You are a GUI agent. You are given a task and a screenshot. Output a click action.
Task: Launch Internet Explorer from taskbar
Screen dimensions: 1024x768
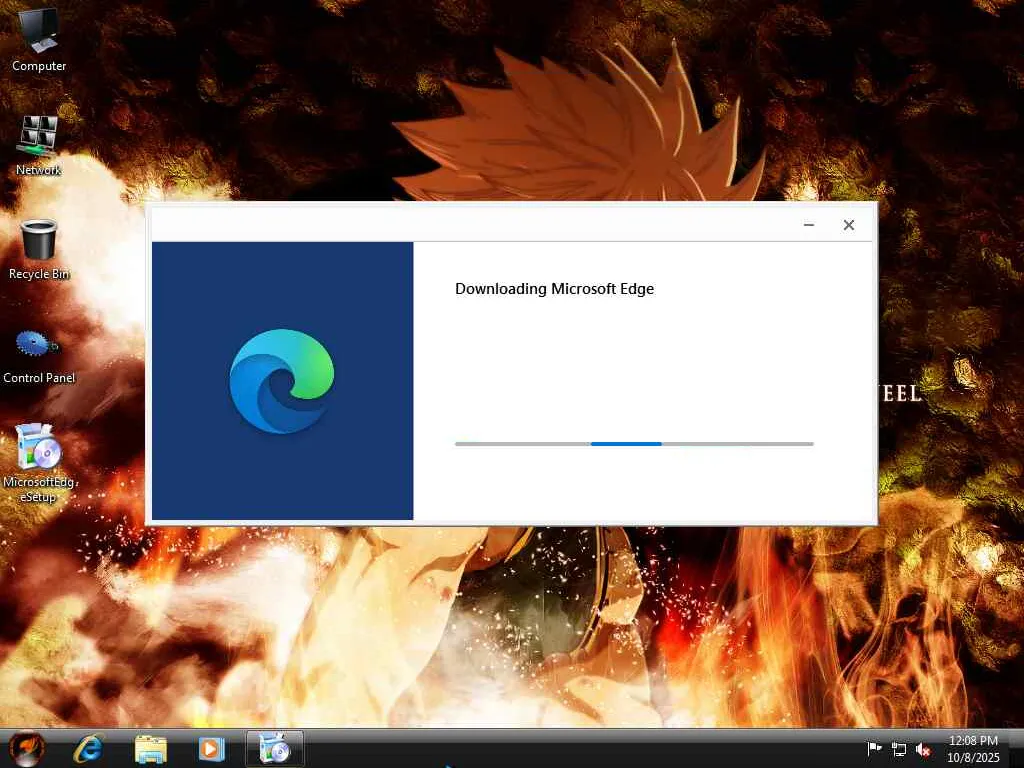pyautogui.click(x=88, y=748)
